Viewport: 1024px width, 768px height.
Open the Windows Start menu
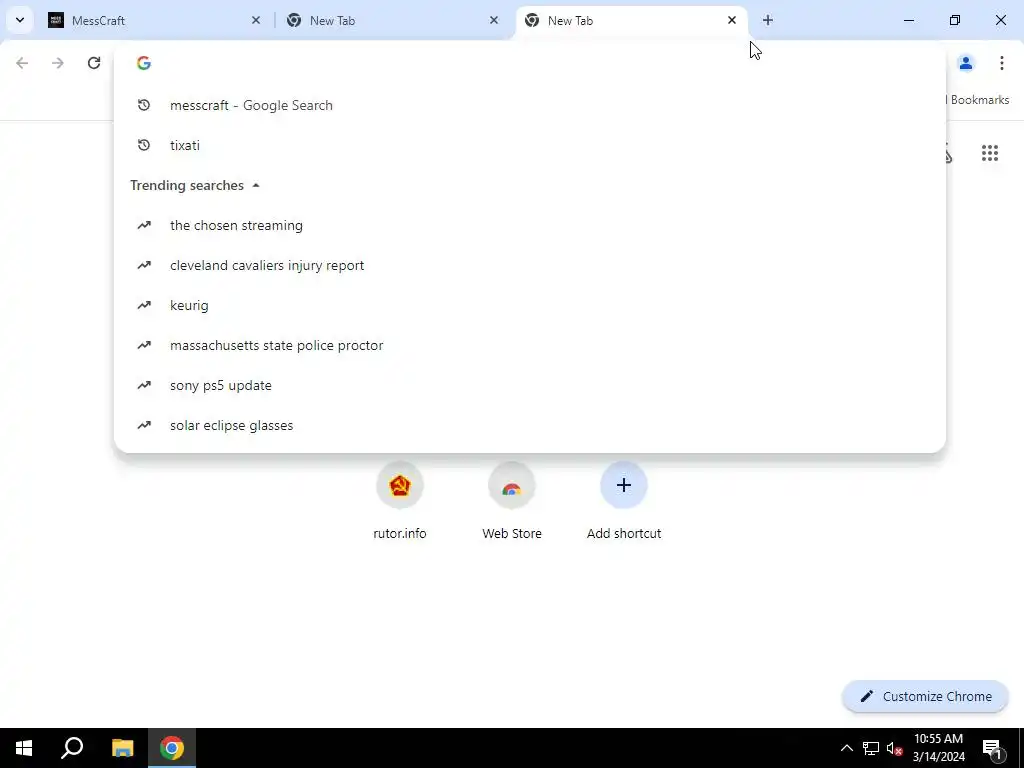tap(24, 748)
